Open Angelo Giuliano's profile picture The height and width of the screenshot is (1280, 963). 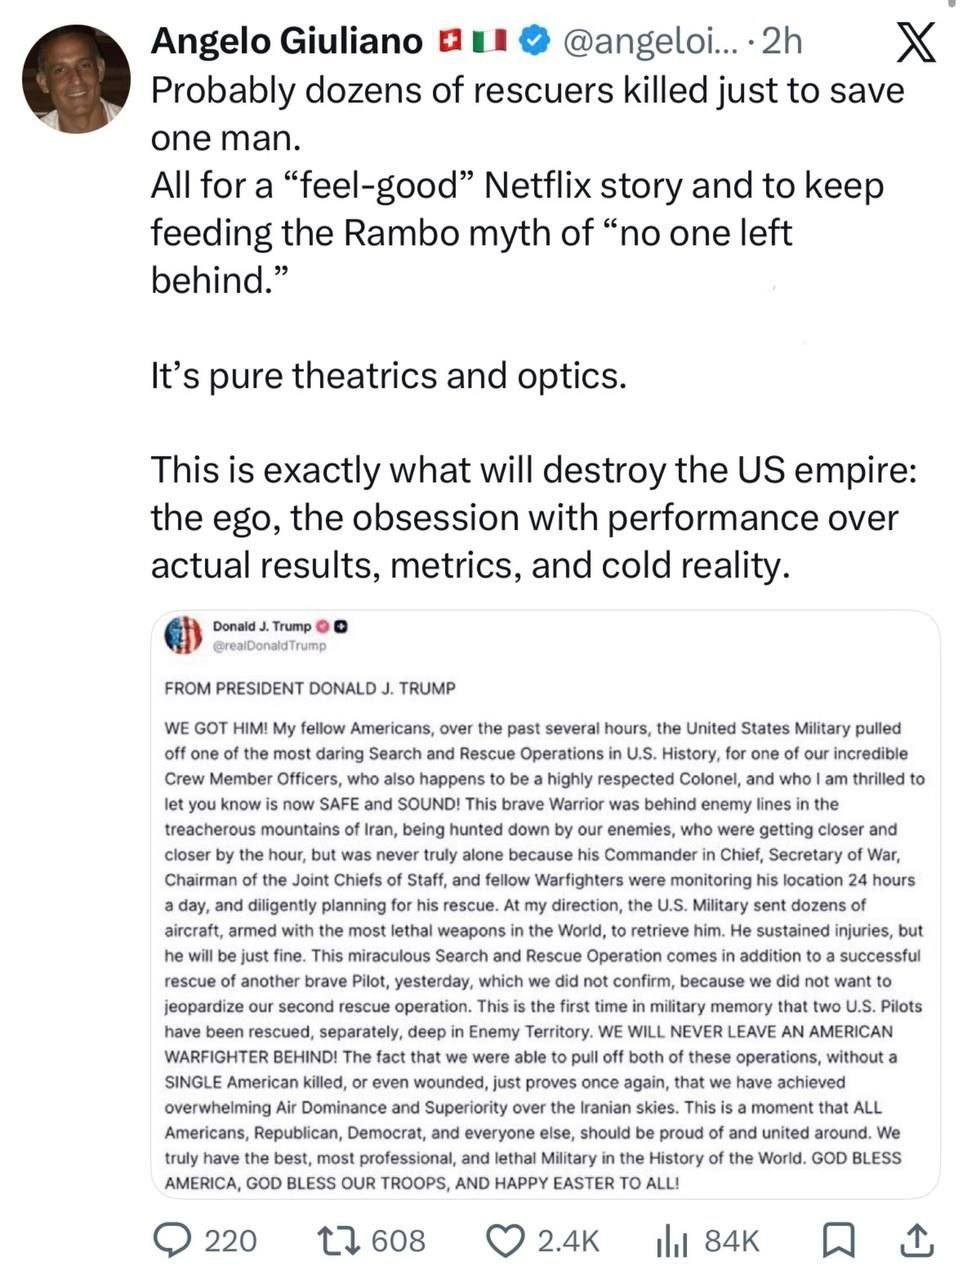76,79
